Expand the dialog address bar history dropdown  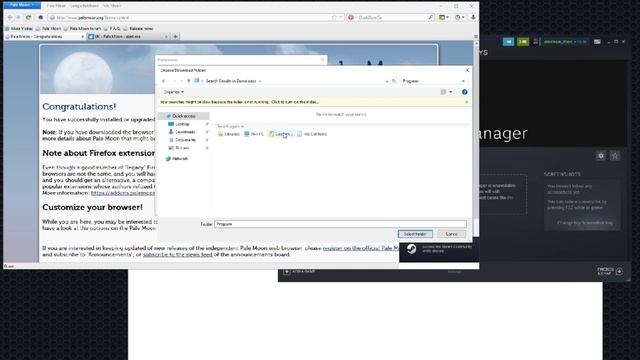[387, 81]
